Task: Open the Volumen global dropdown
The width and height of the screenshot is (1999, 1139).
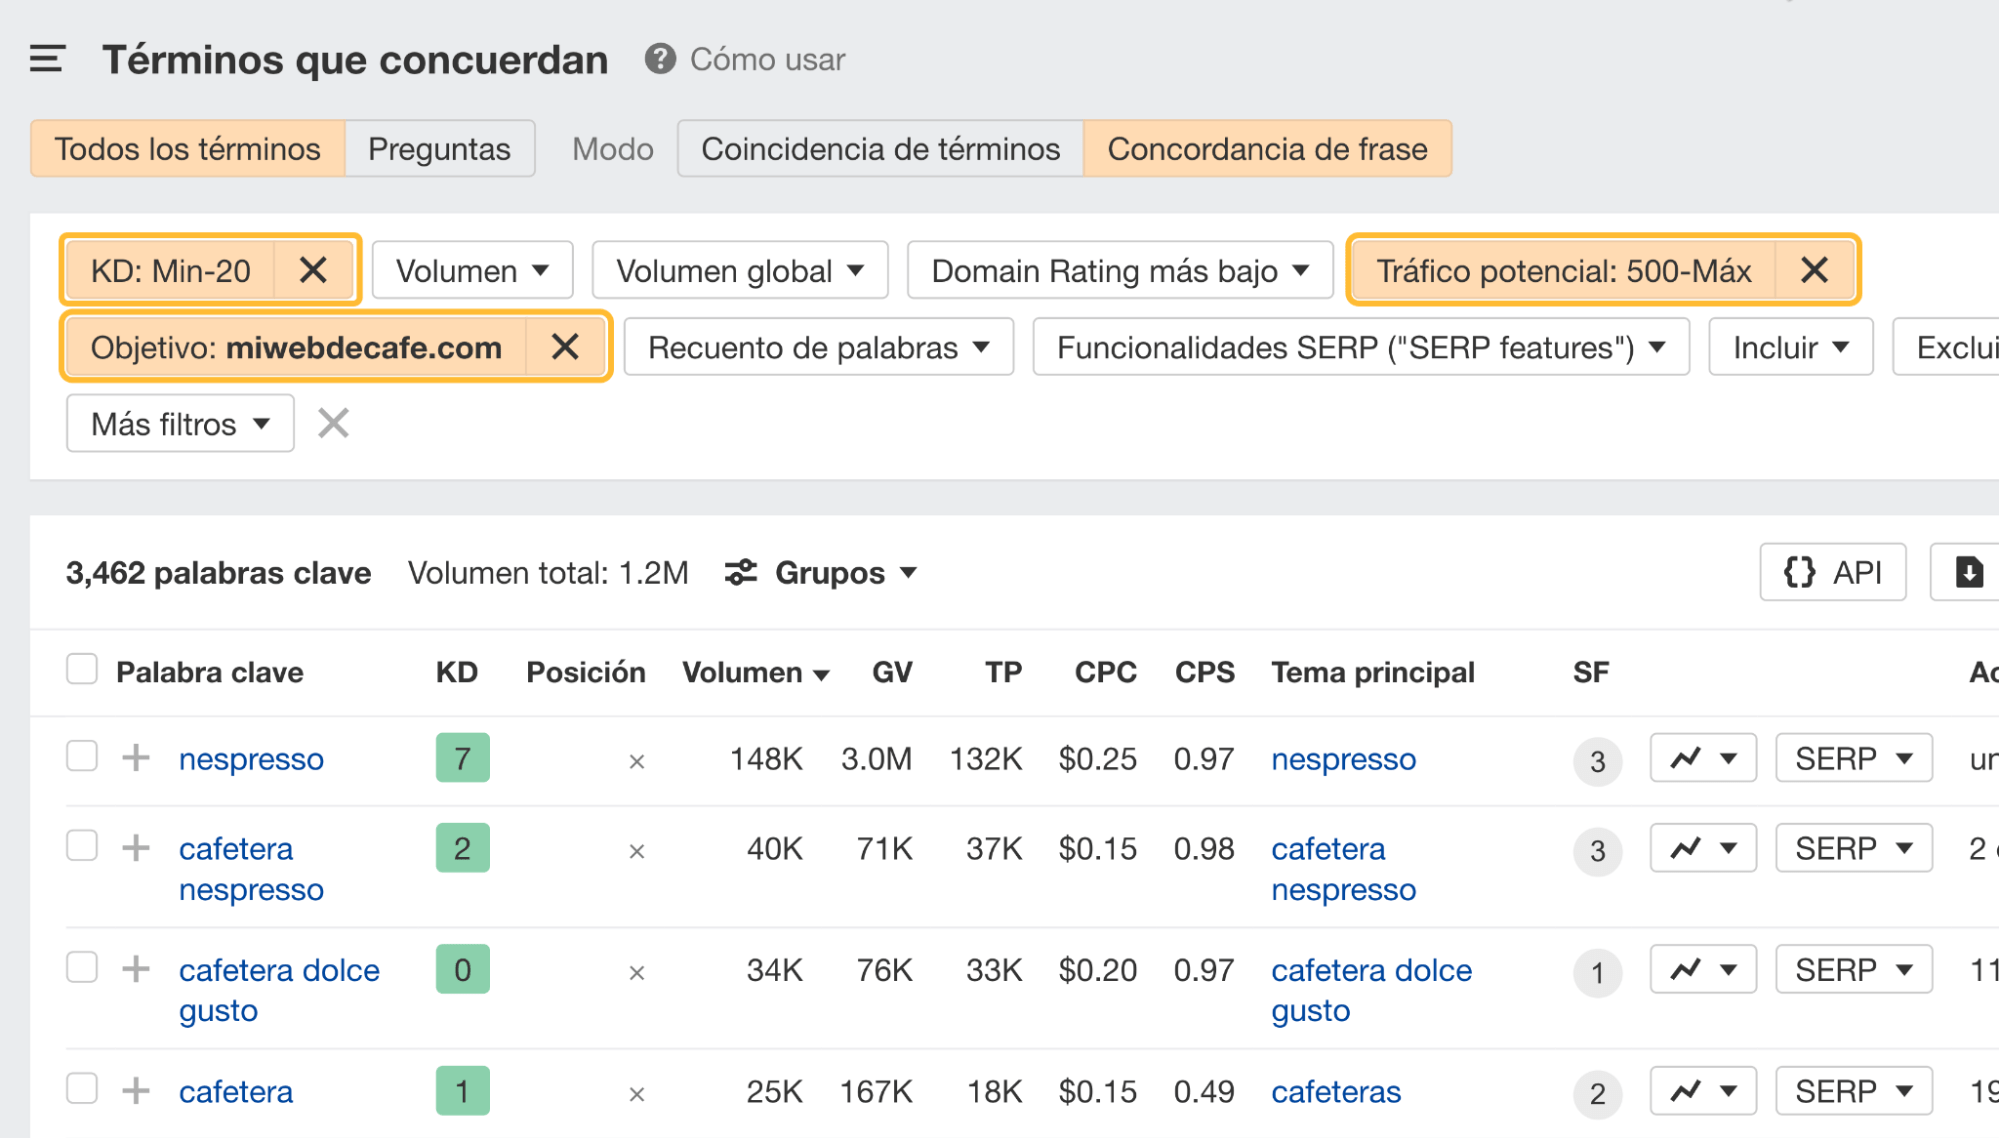Action: pyautogui.click(x=740, y=269)
